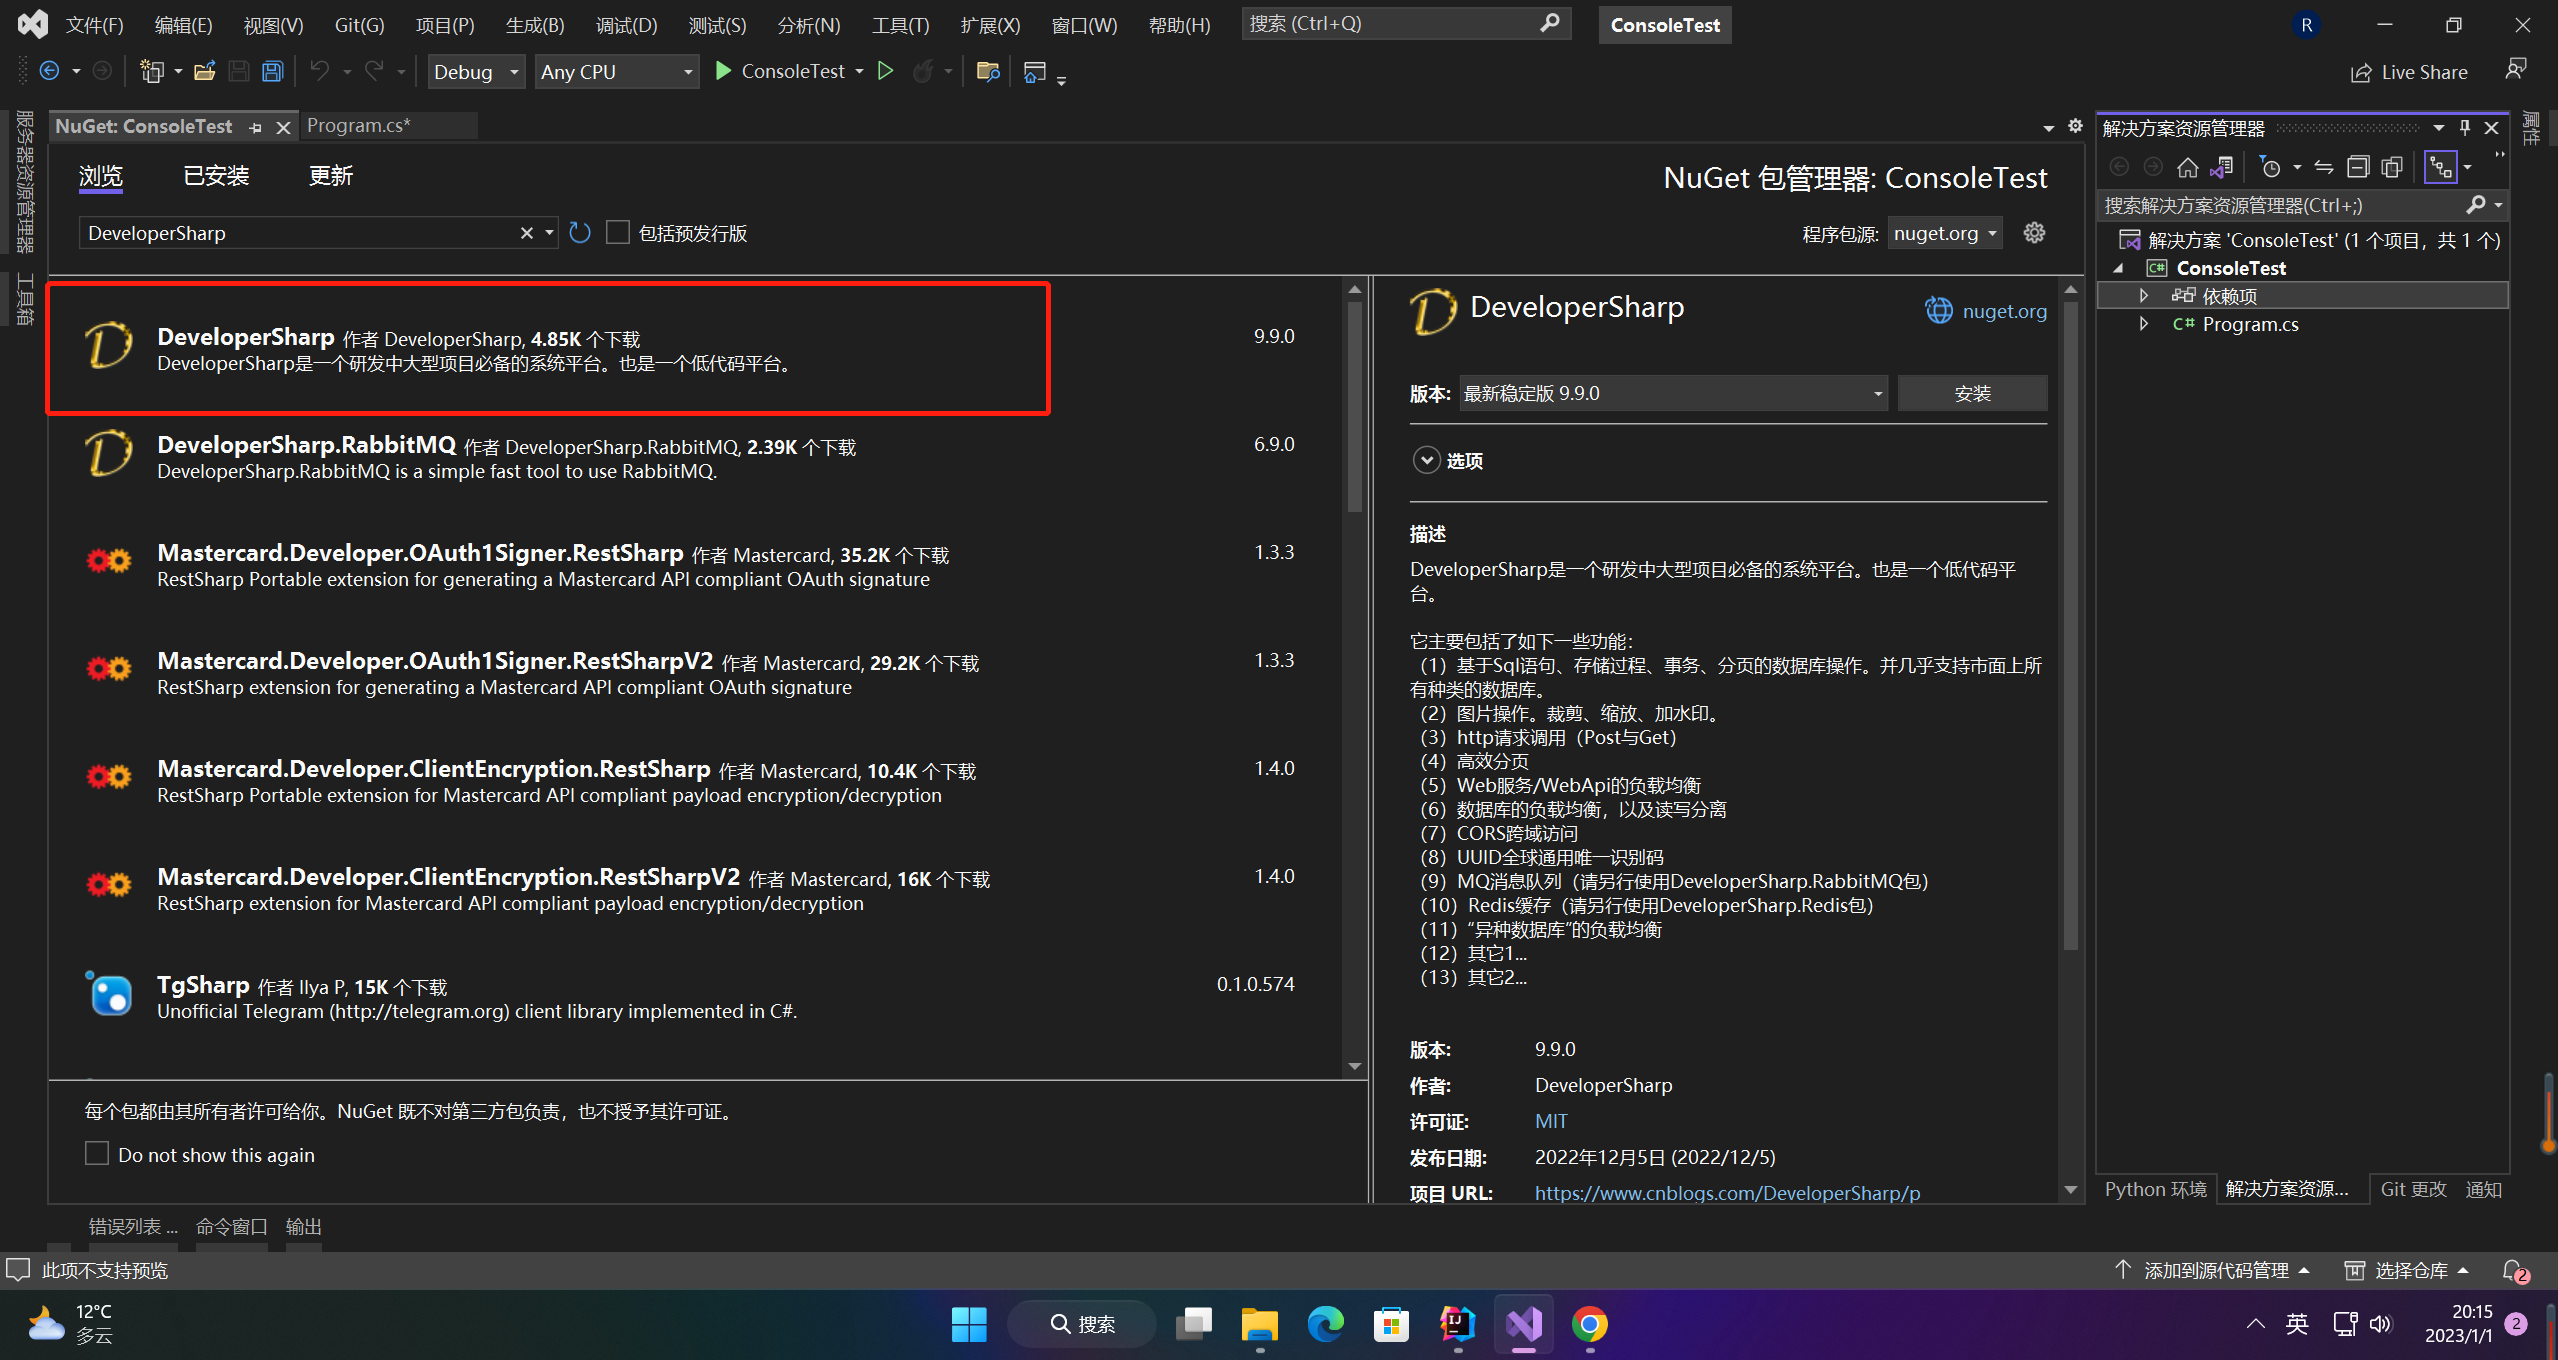
Task: Switch to the 已安装 tab
Action: [x=216, y=176]
